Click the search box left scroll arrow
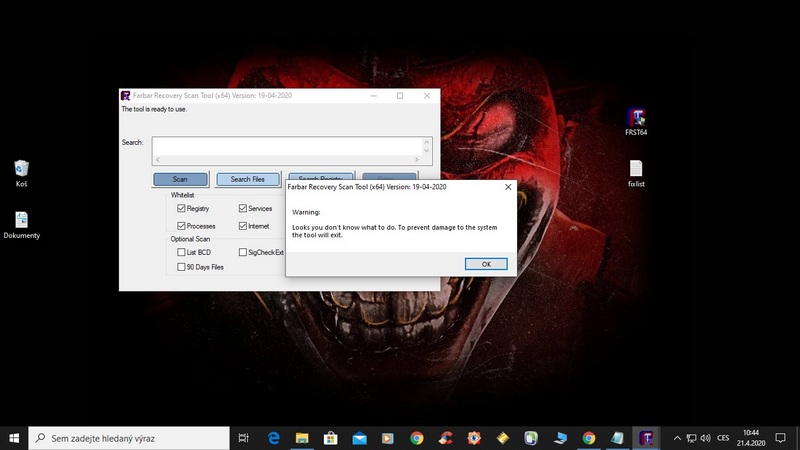 coord(158,160)
